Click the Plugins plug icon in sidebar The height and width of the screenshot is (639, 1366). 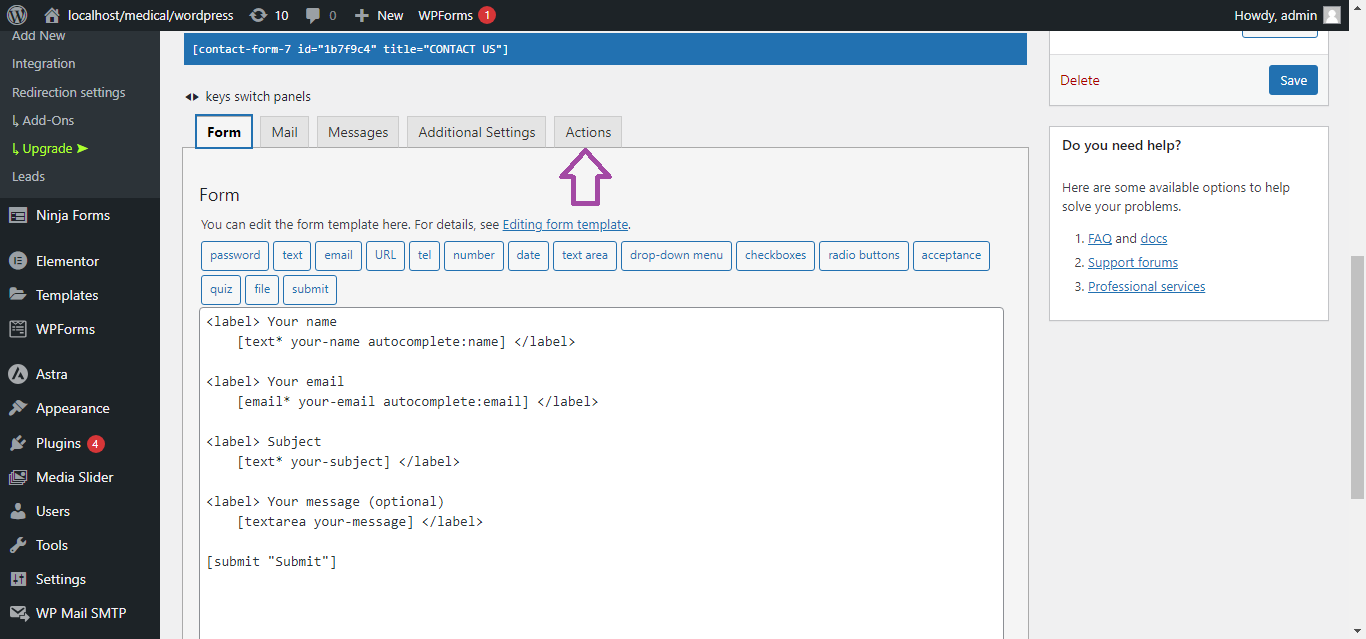click(18, 443)
